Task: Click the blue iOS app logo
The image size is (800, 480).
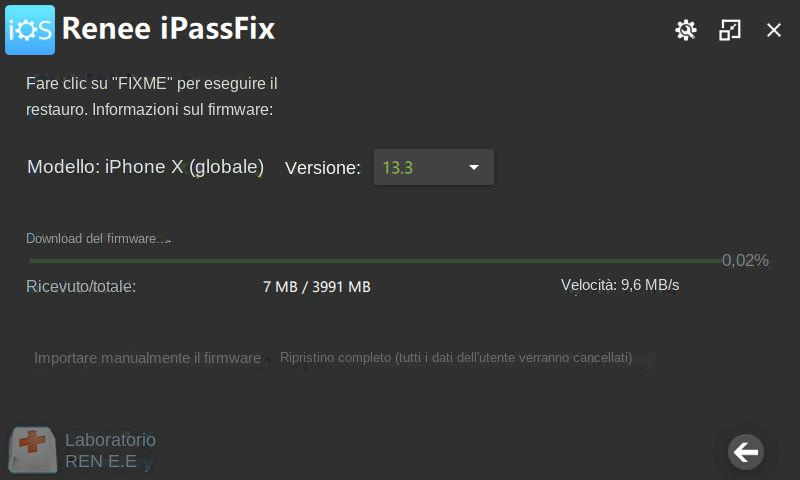Action: [x=30, y=30]
